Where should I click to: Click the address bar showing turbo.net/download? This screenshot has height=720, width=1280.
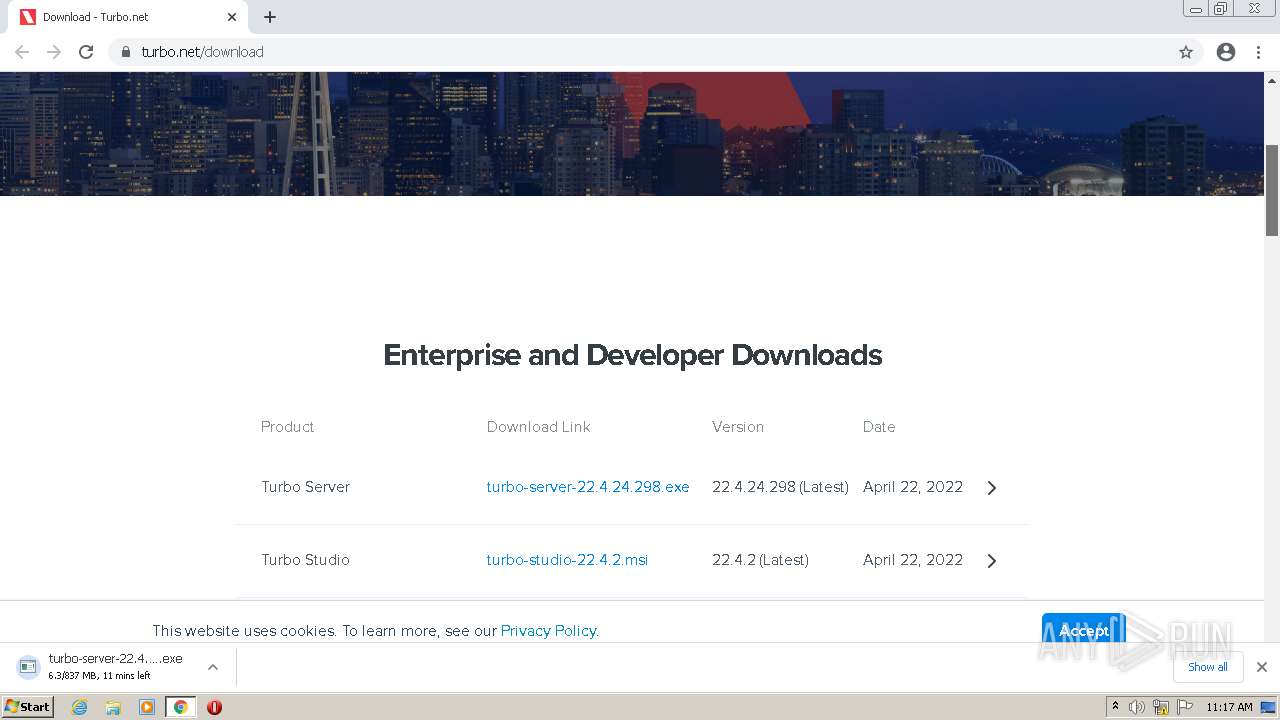640,52
